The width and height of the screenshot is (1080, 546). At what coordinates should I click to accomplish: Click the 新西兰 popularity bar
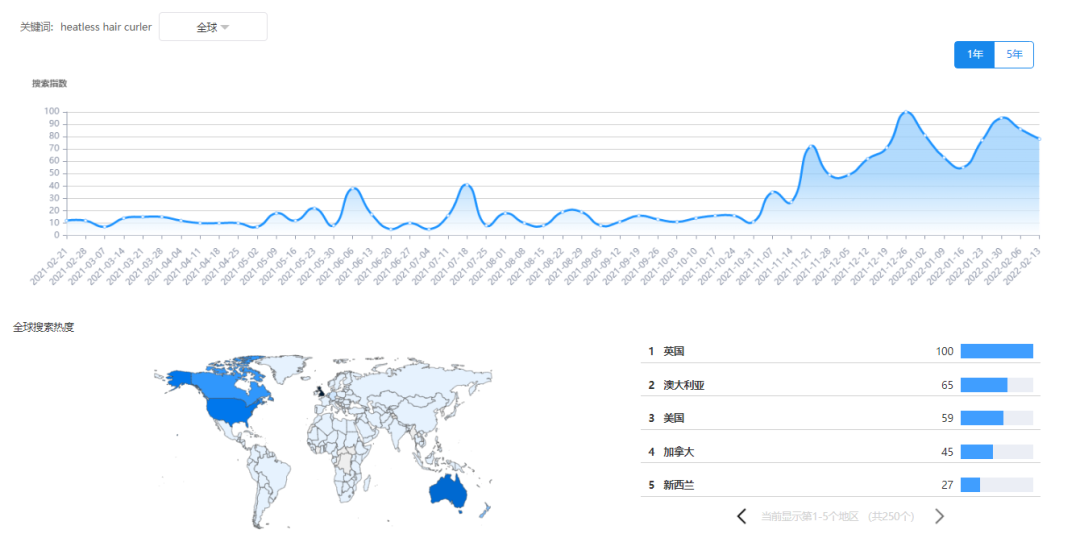(970, 485)
